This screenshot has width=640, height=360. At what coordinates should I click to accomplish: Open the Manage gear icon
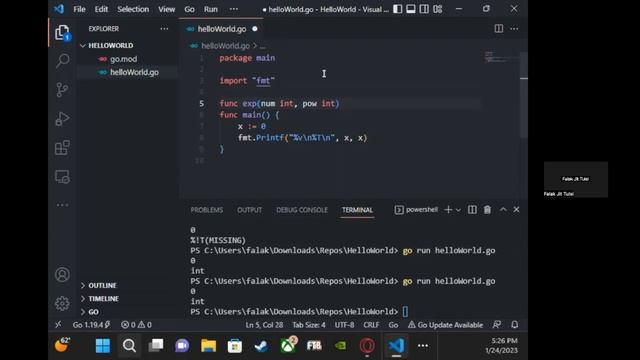click(62, 303)
